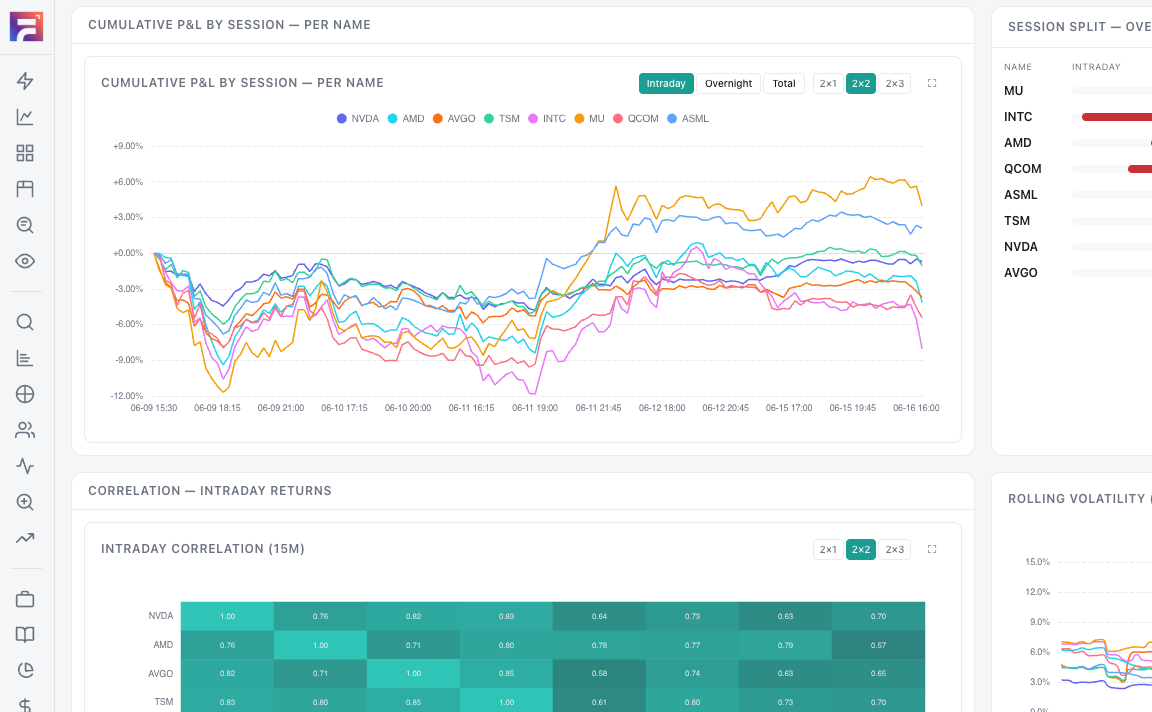
Task: Set P&L chart layout to 2×3
Action: 894,83
